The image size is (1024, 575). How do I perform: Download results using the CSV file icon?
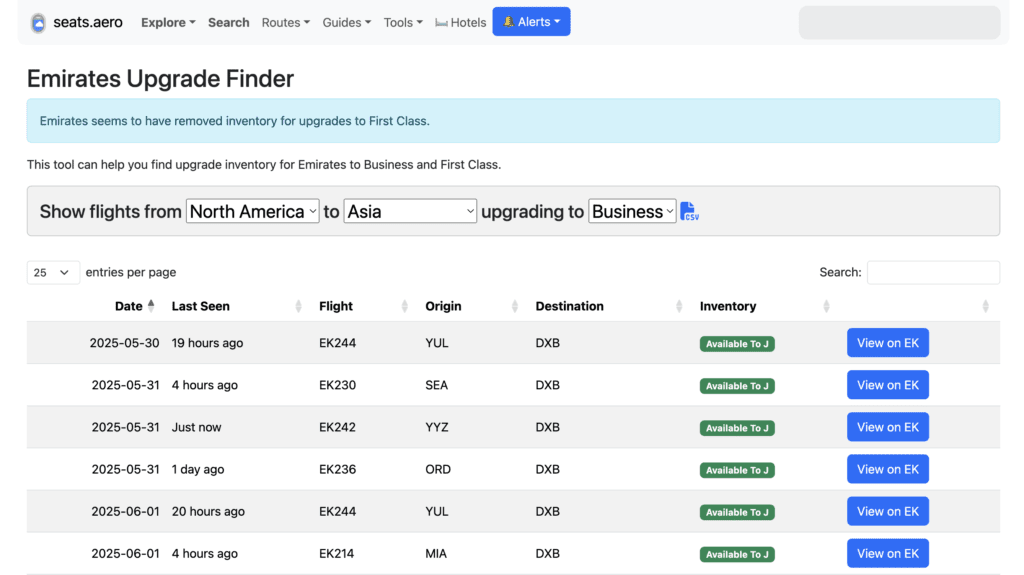(x=689, y=211)
